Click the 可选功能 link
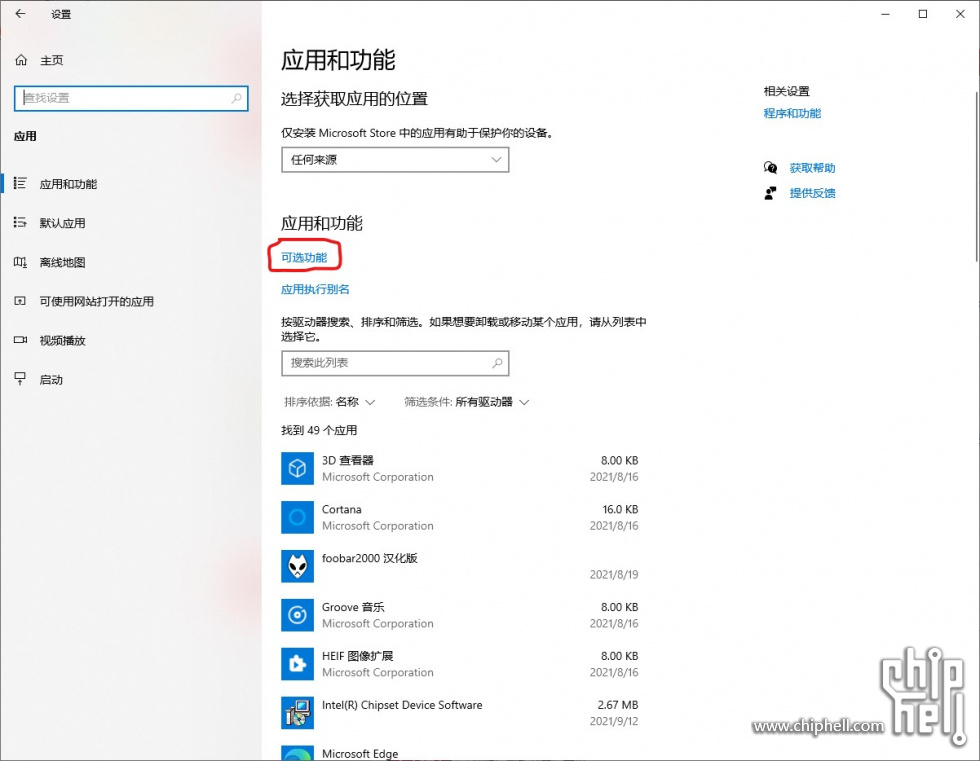The width and height of the screenshot is (980, 761). (x=304, y=258)
